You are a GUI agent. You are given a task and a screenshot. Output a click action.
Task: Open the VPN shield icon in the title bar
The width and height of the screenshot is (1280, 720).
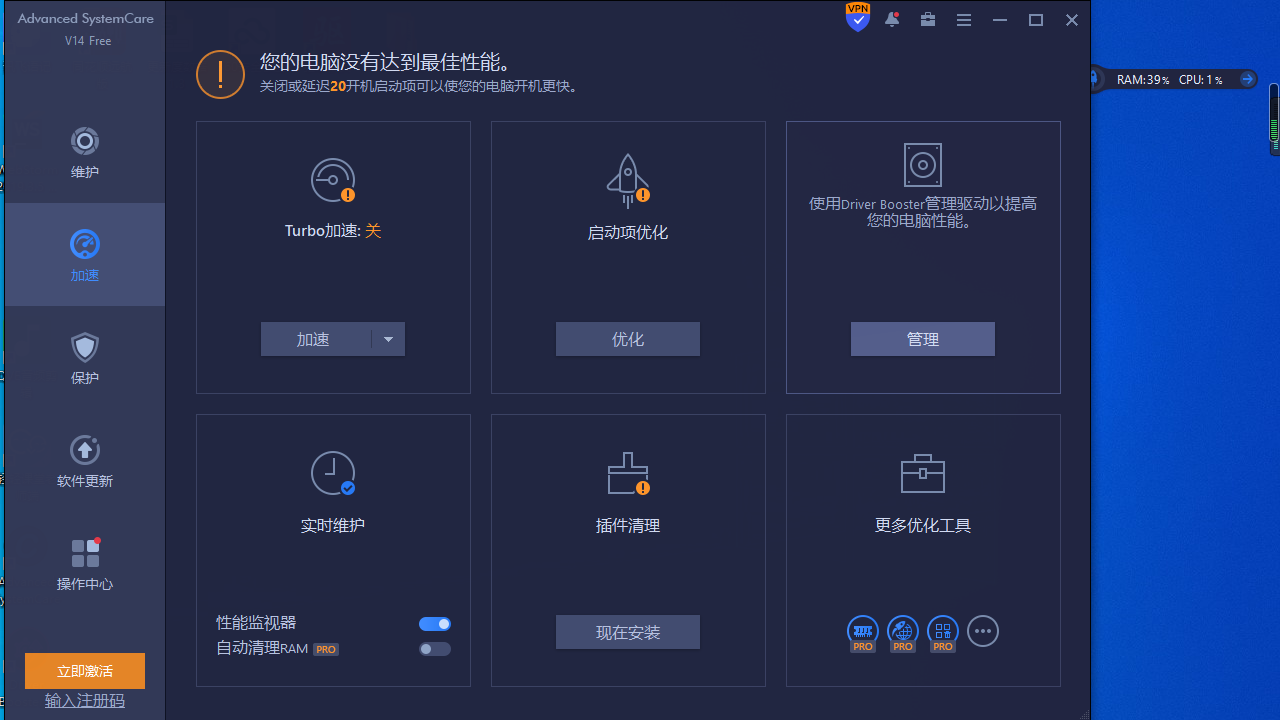(x=857, y=17)
